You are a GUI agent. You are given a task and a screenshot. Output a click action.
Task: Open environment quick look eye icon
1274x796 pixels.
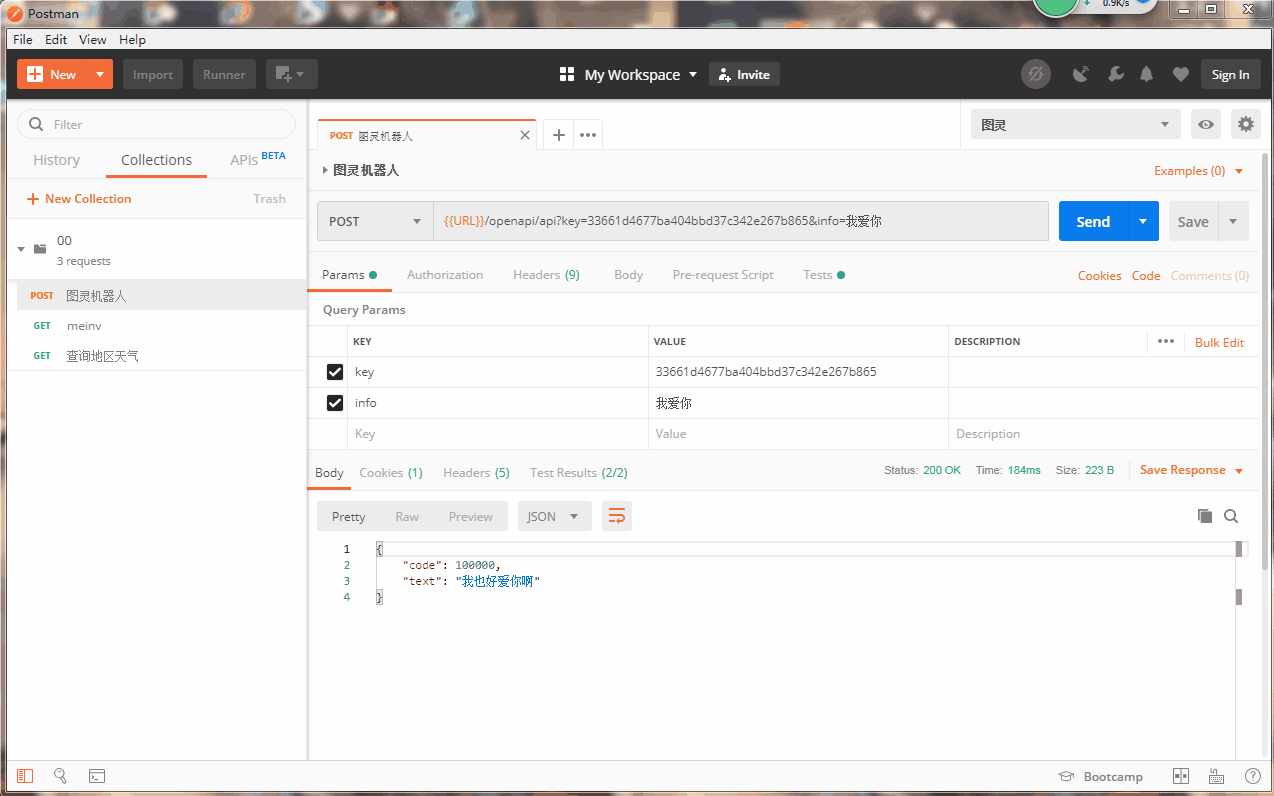point(1206,125)
